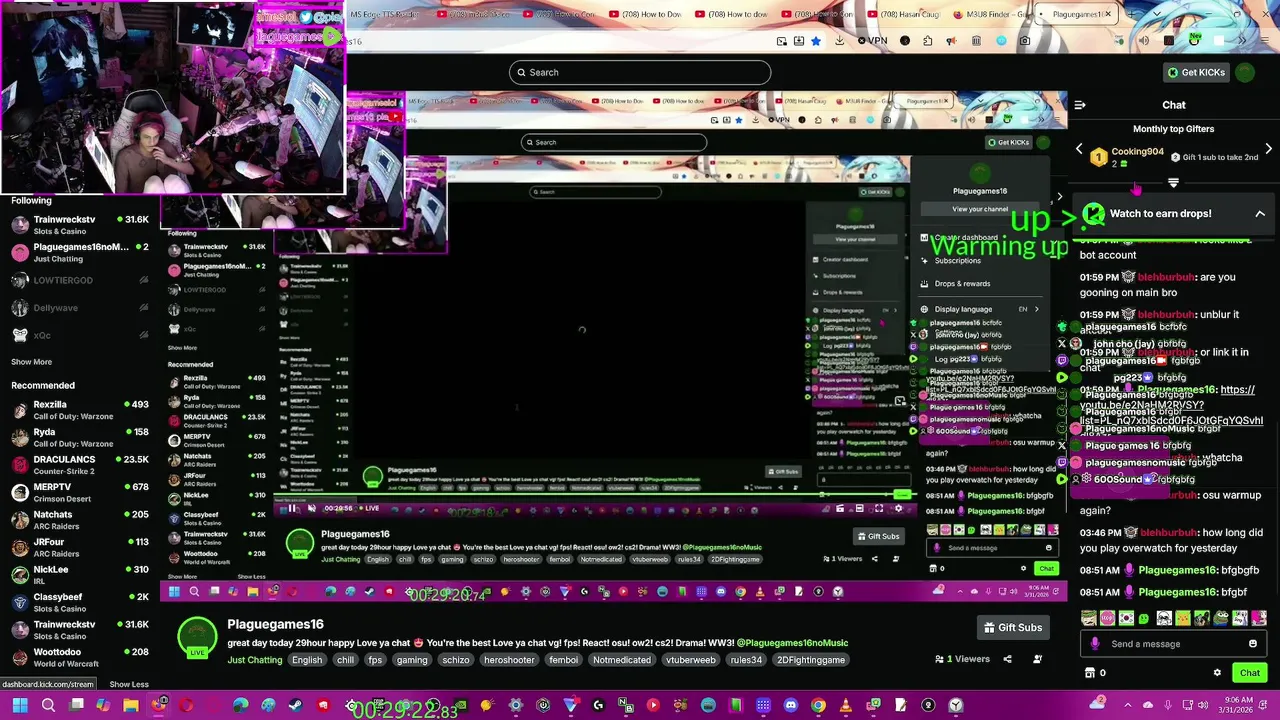The width and height of the screenshot is (1280, 720).
Task: Select the fps tag
Action: tap(375, 660)
